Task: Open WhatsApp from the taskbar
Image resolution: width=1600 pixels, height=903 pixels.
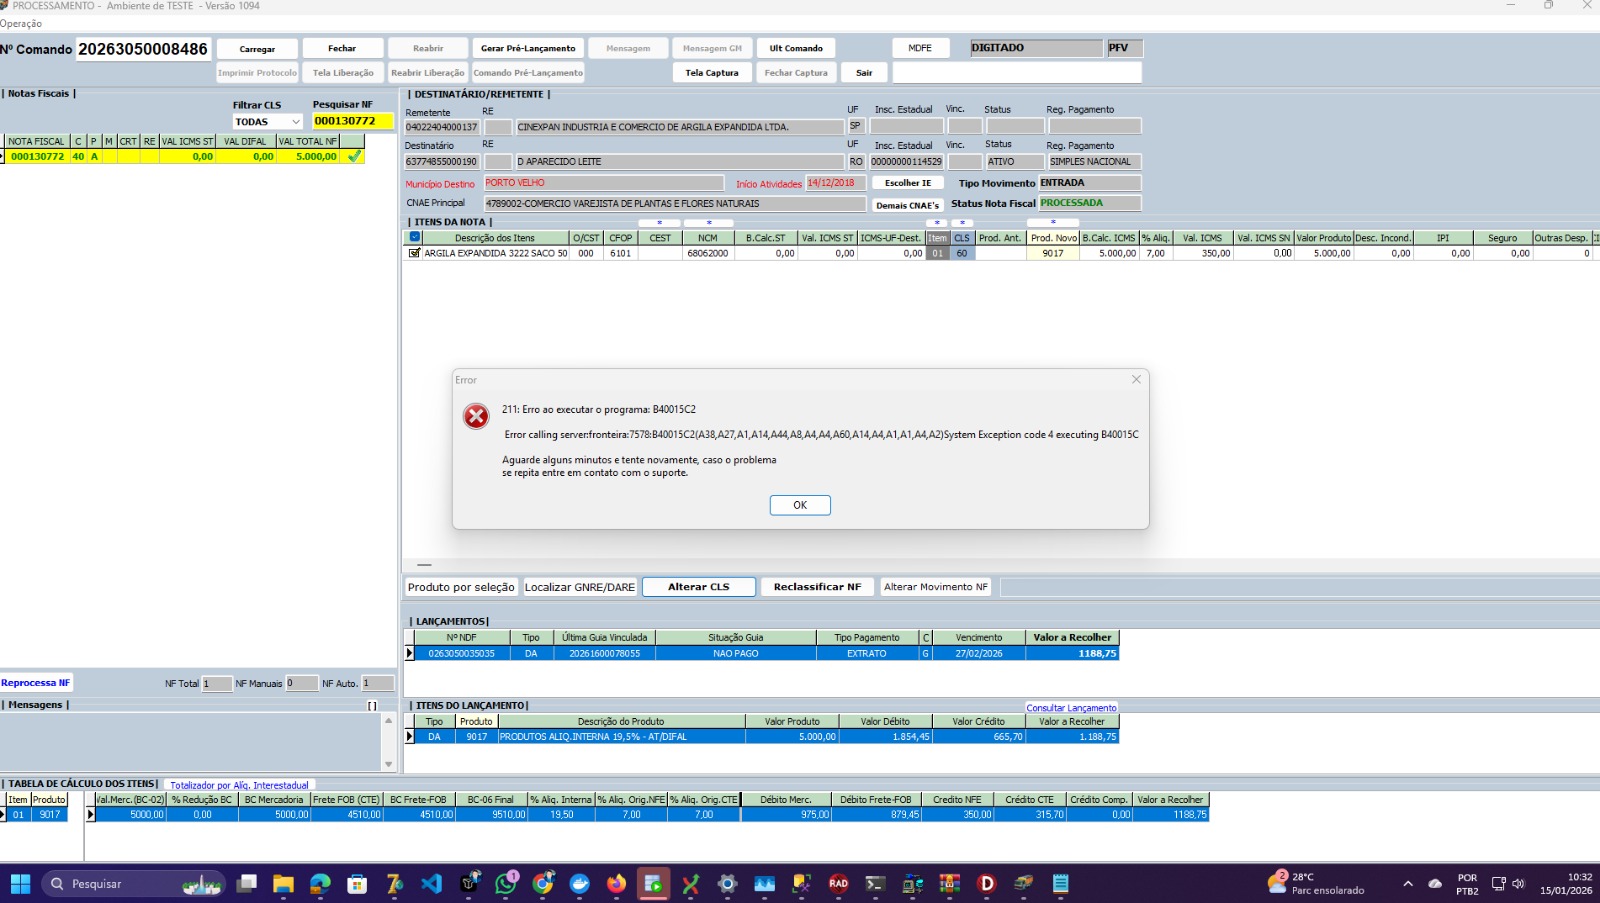Action: tap(506, 883)
